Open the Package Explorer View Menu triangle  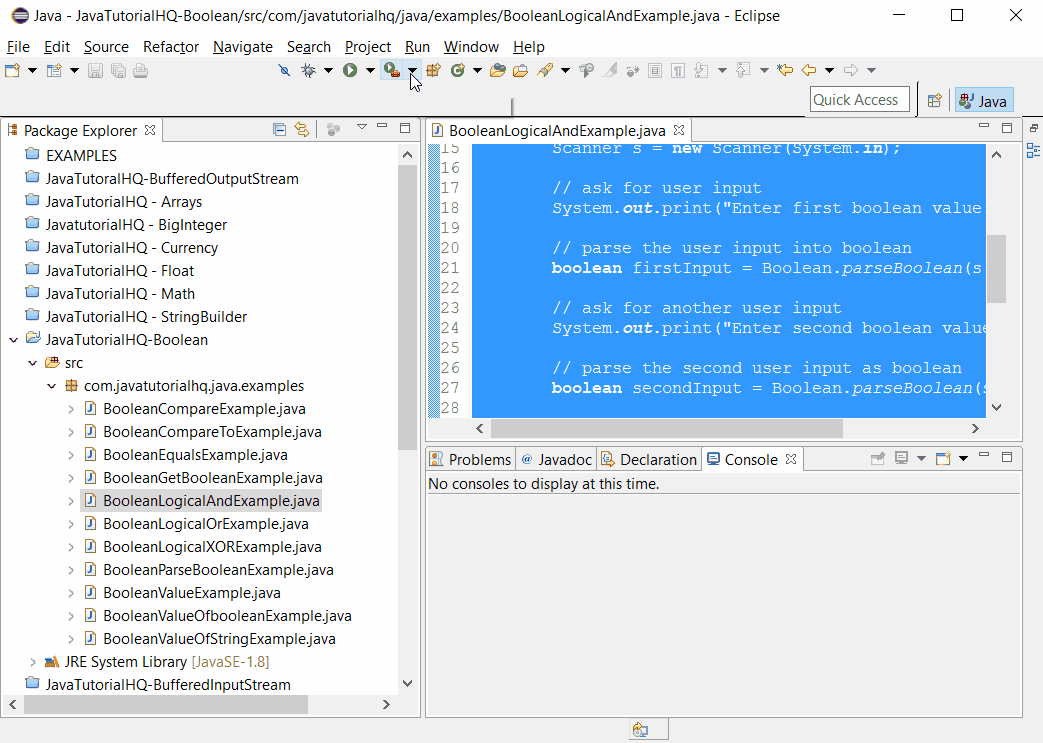pos(362,126)
